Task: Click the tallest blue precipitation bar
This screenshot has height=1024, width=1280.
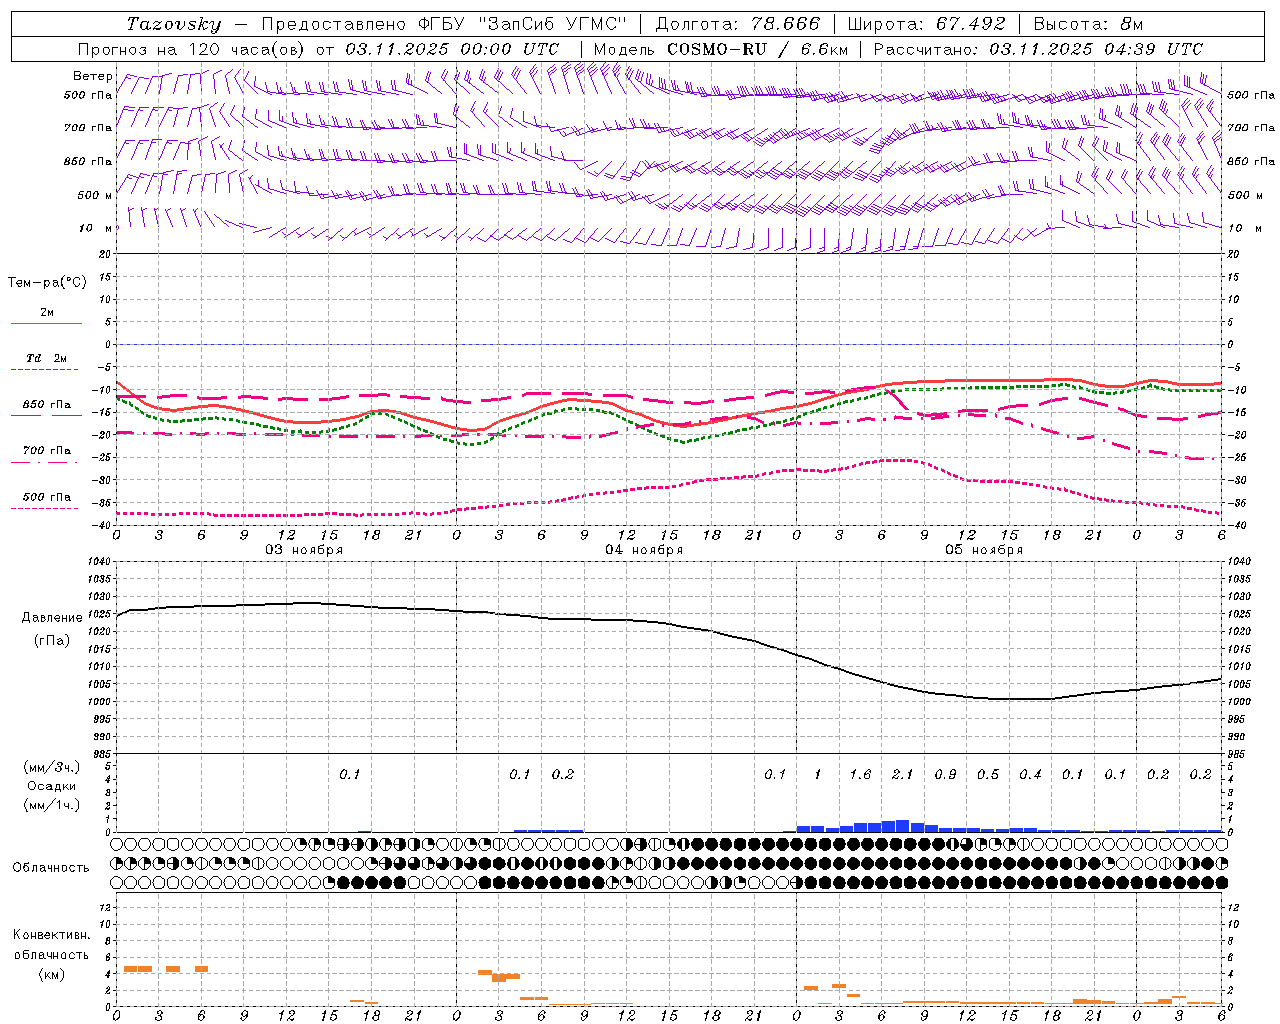Action: pos(902,826)
